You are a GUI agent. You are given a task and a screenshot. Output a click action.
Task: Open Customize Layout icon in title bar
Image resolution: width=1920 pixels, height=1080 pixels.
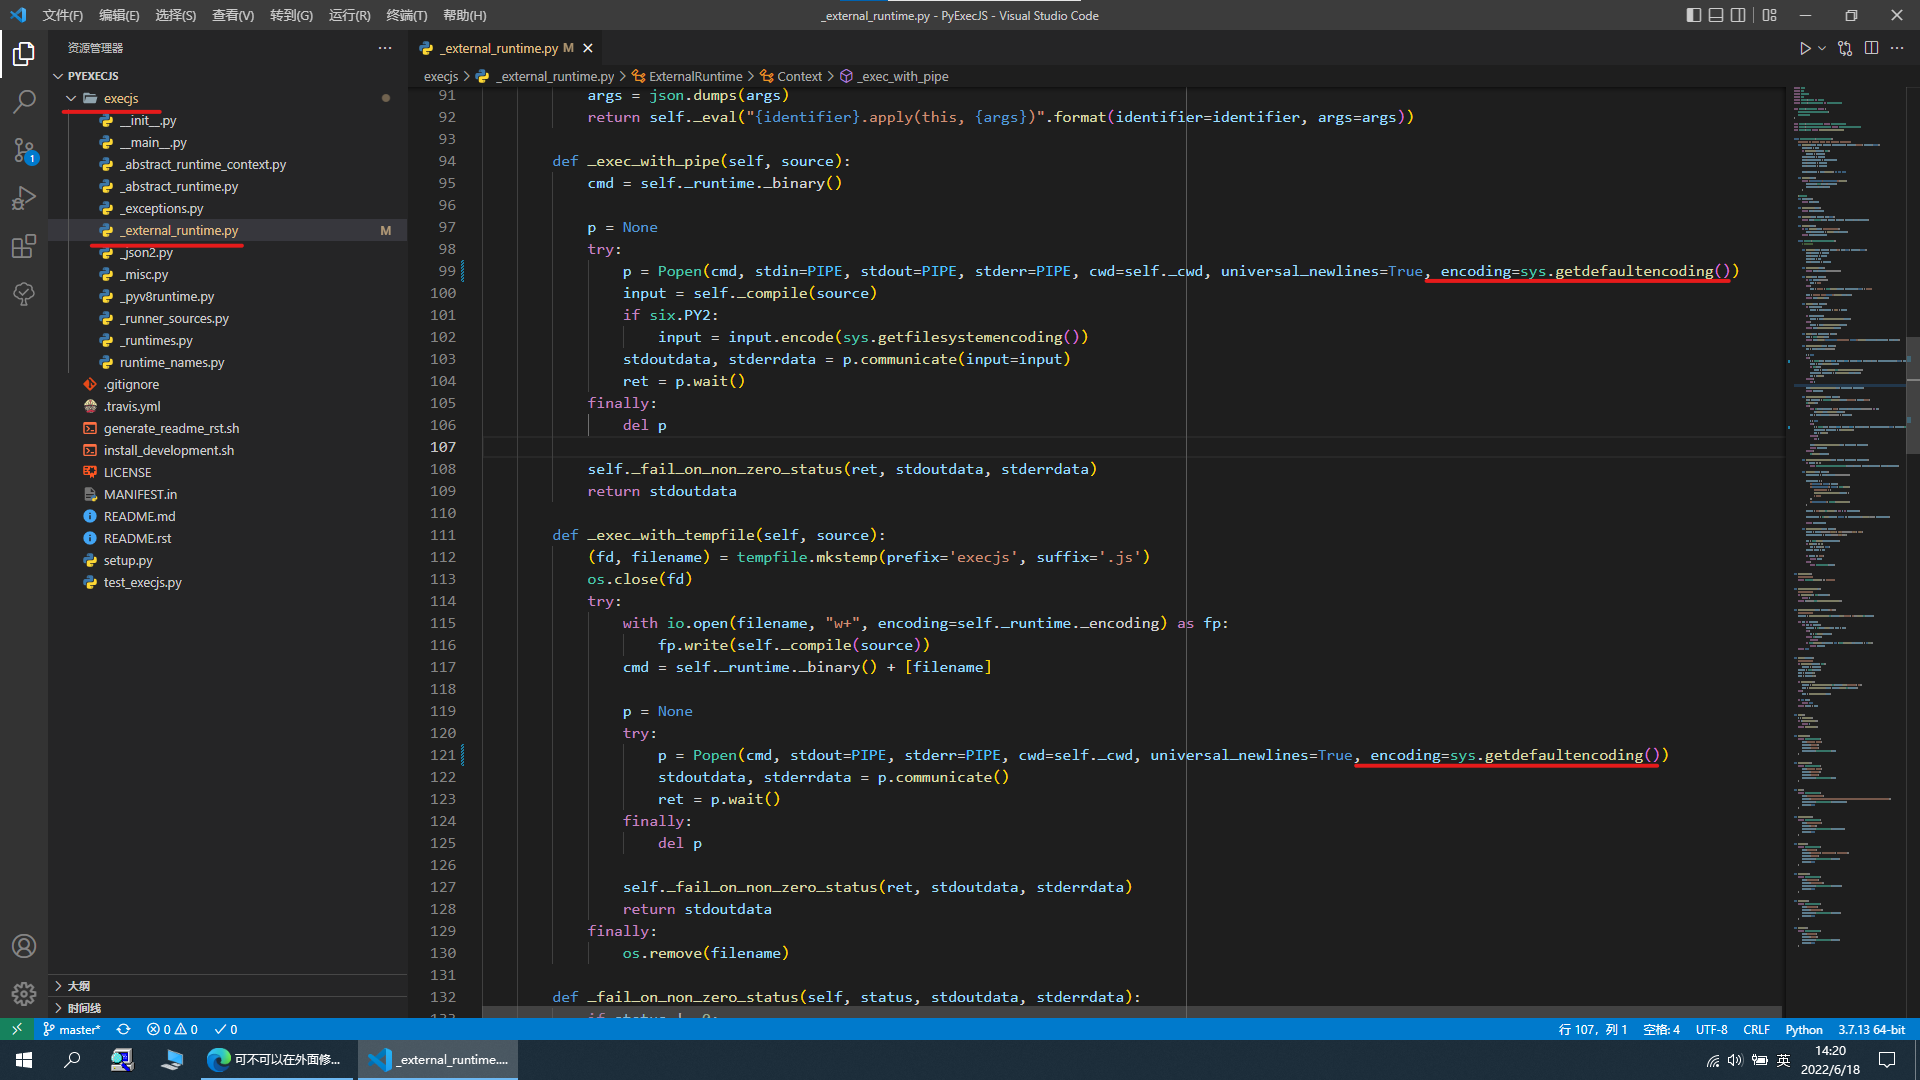point(1770,15)
